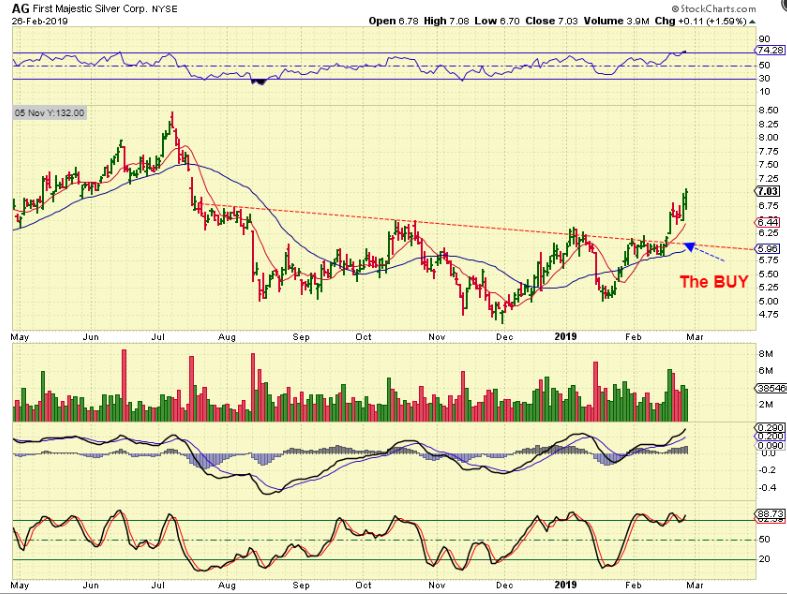Click the 8.50 price axis label
Image resolution: width=787 pixels, height=594 pixels.
pyautogui.click(x=769, y=110)
